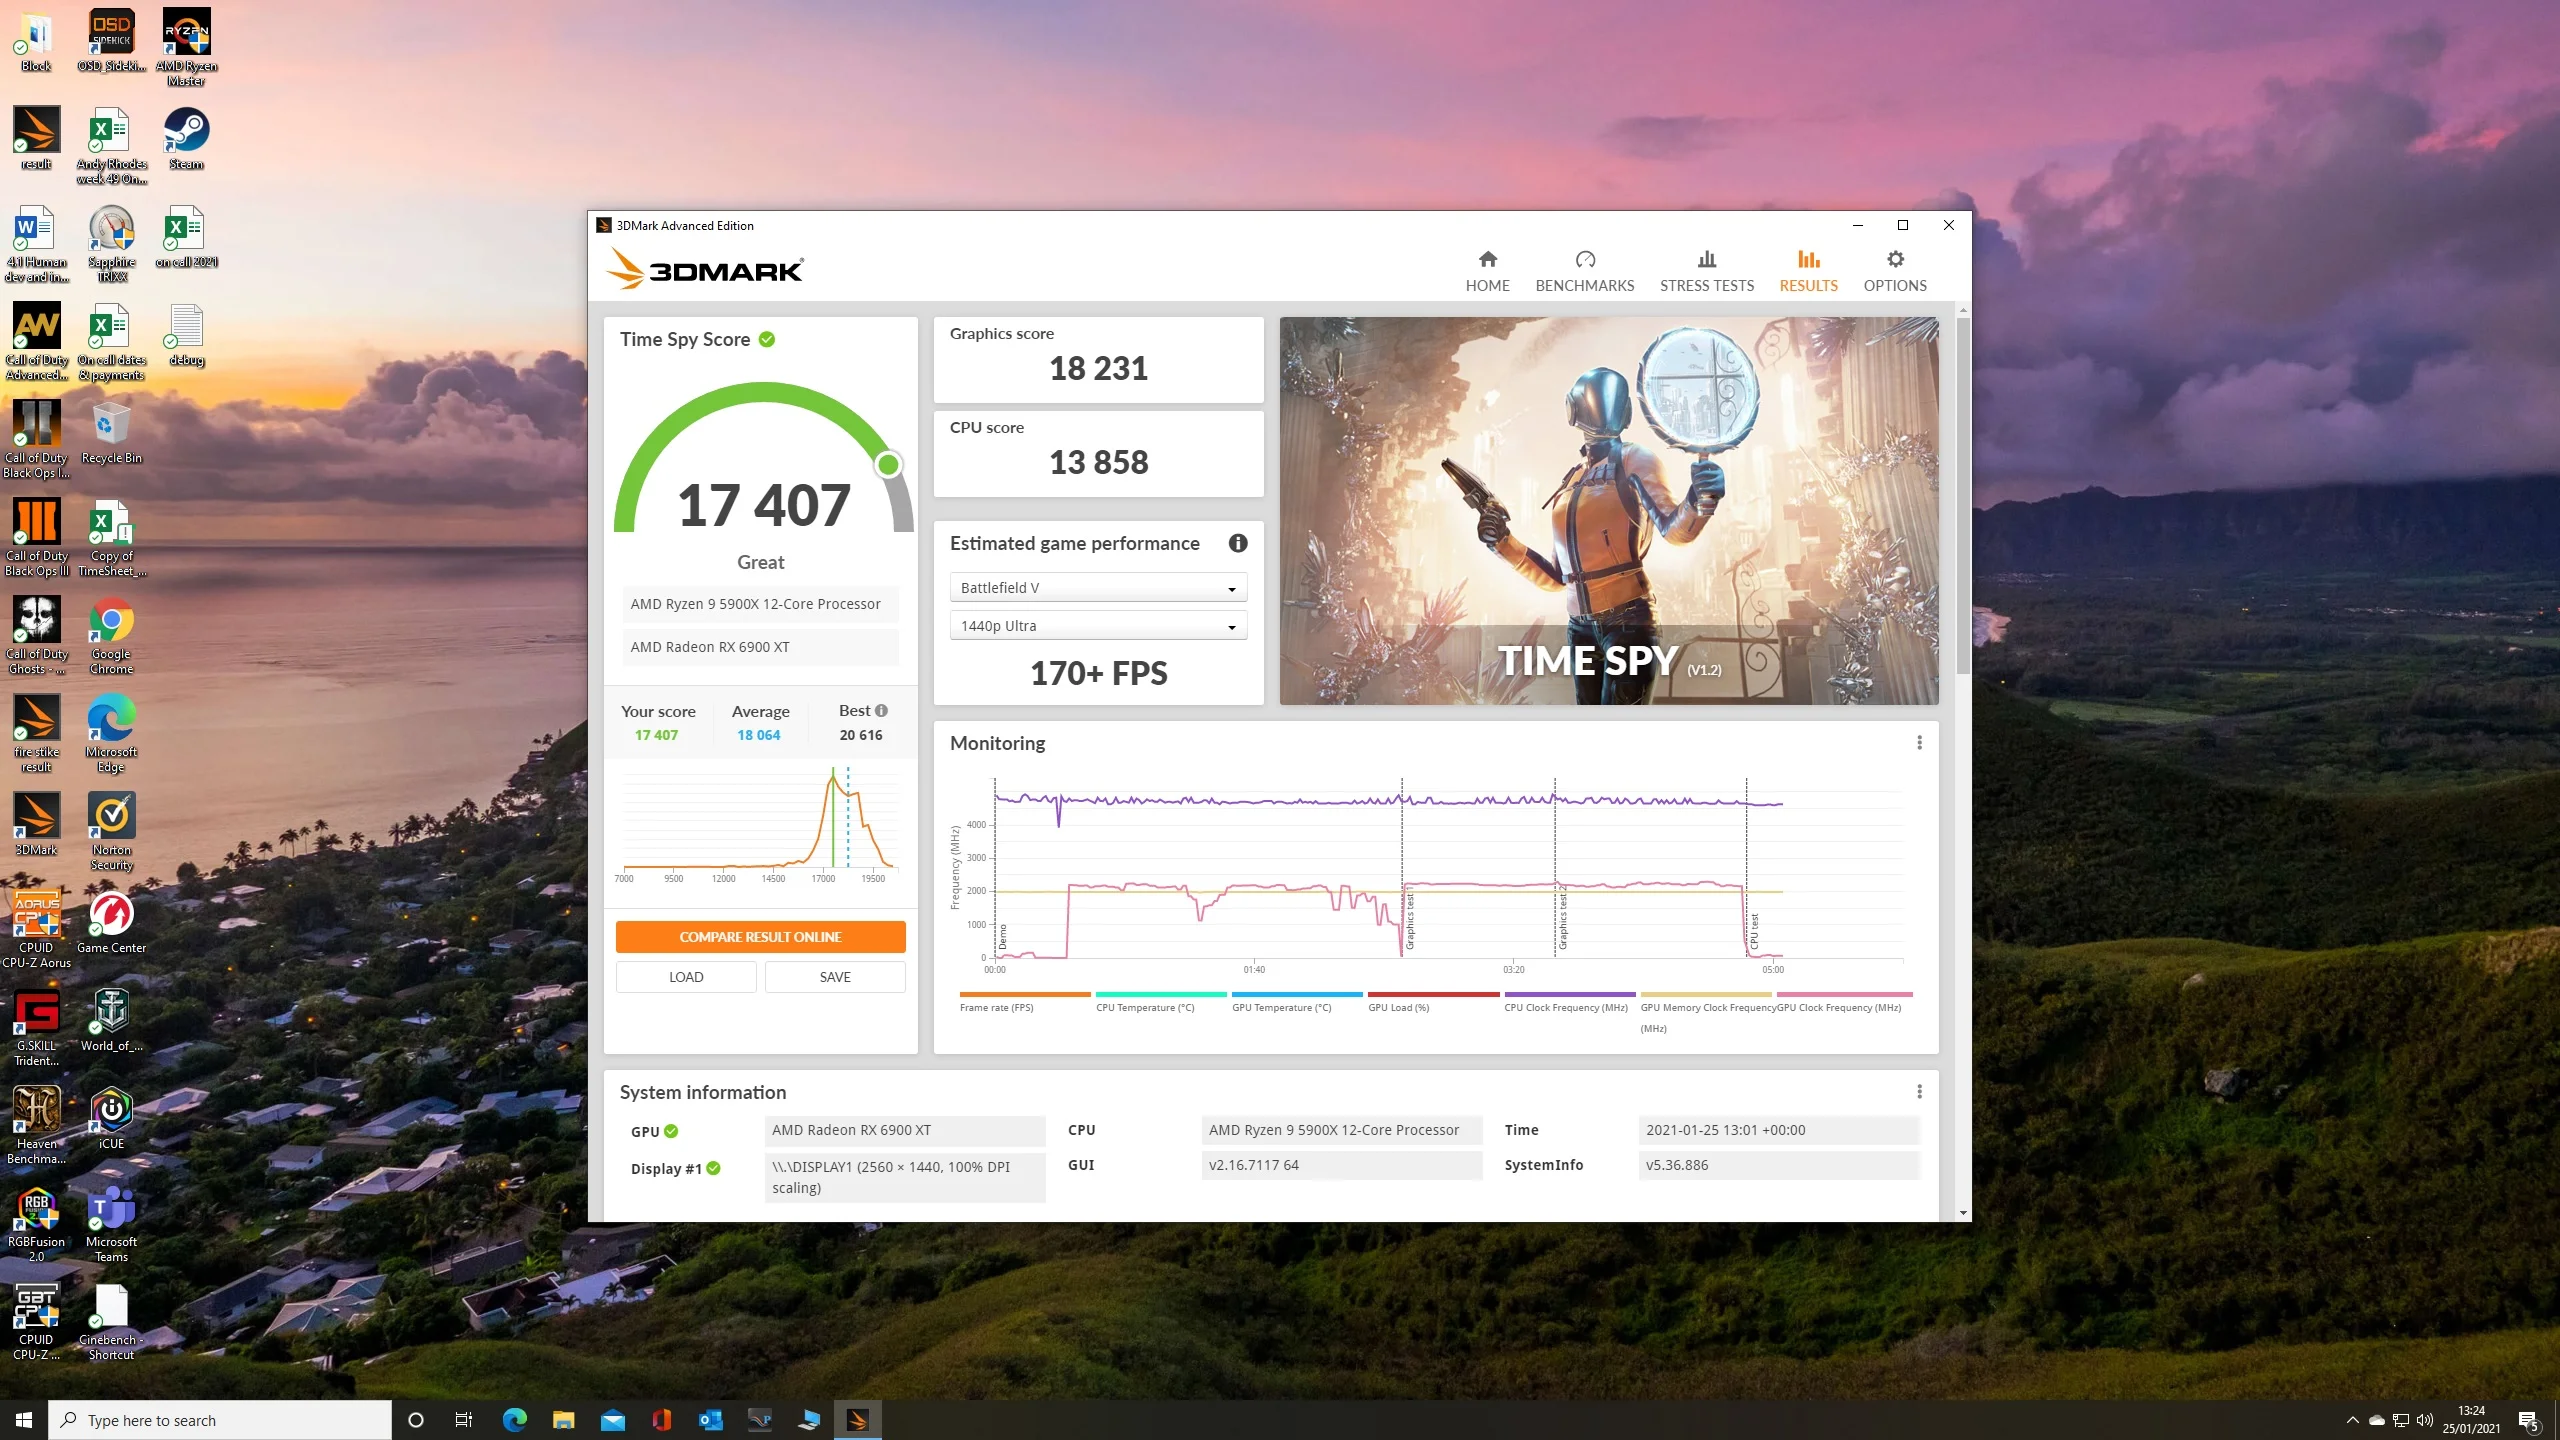Image resolution: width=2560 pixels, height=1440 pixels.
Task: Click the Microsoft Teams desktop icon
Action: [111, 1224]
